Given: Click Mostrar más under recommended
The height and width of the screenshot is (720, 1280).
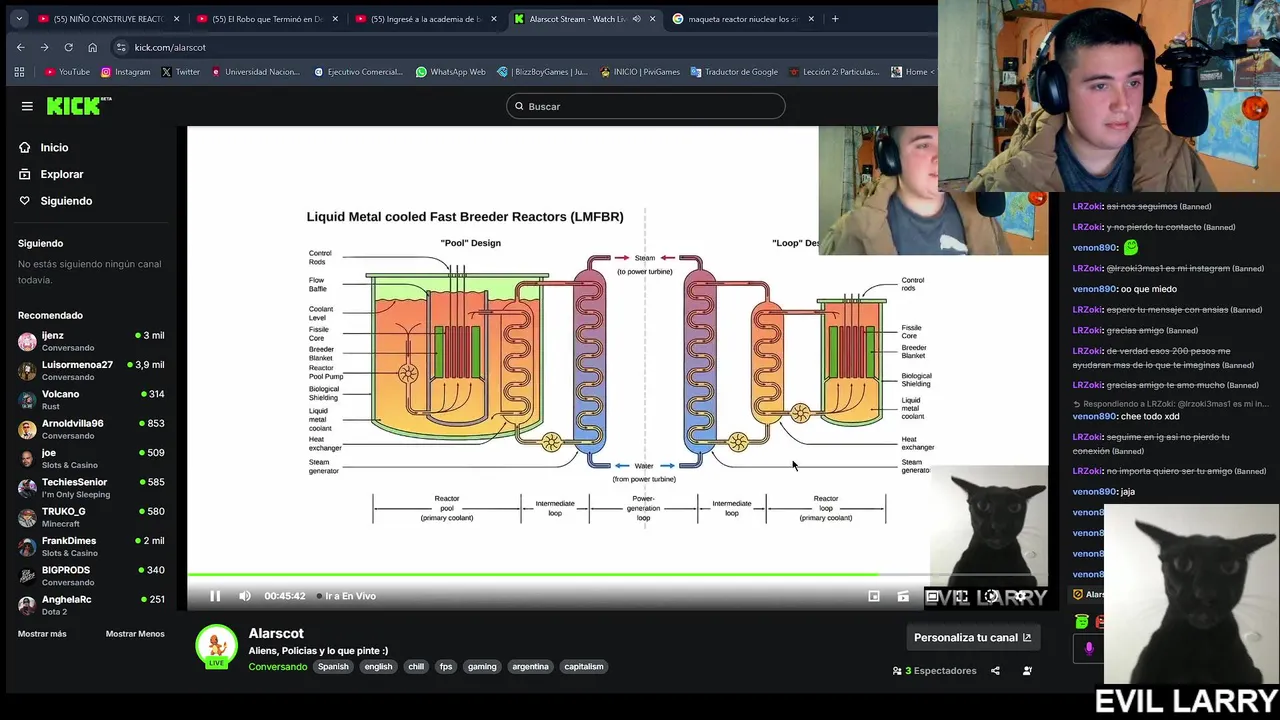Looking at the screenshot, I should click(x=42, y=634).
